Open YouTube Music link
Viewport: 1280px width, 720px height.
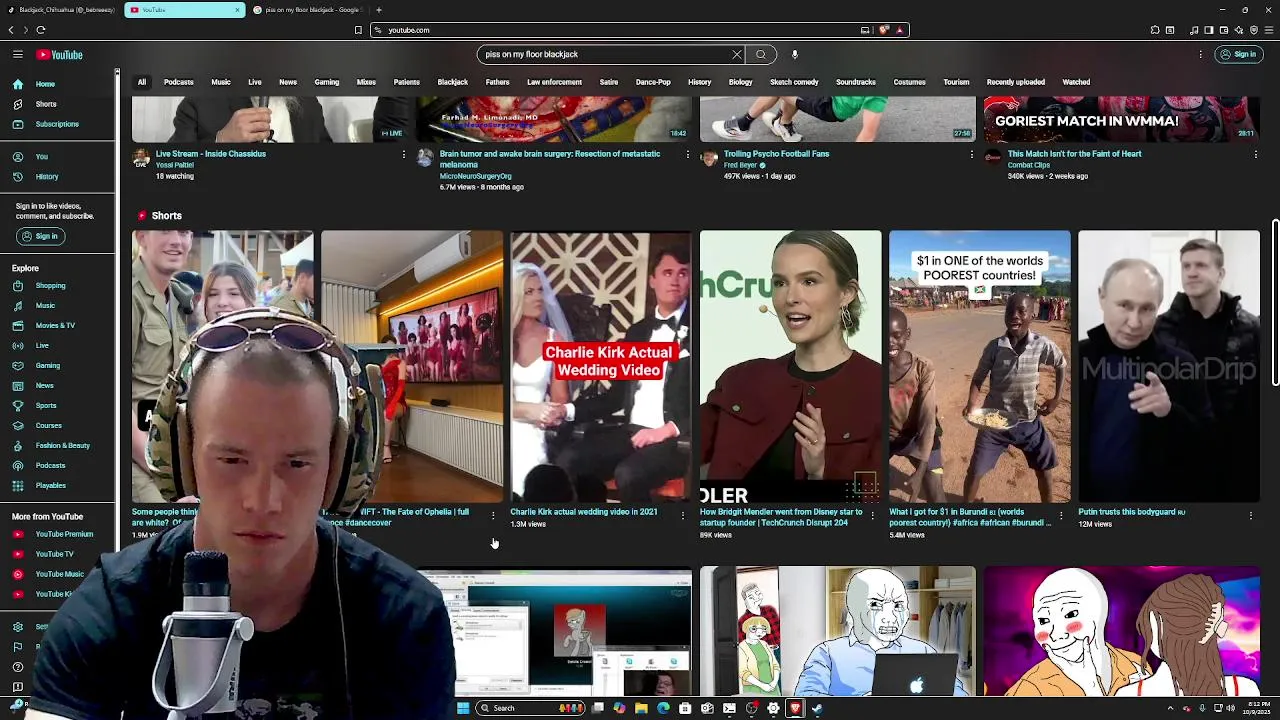click(58, 574)
